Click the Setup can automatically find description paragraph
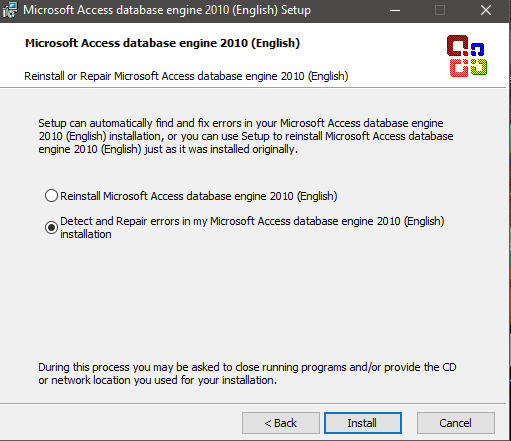This screenshot has height=441, width=511. click(246, 136)
